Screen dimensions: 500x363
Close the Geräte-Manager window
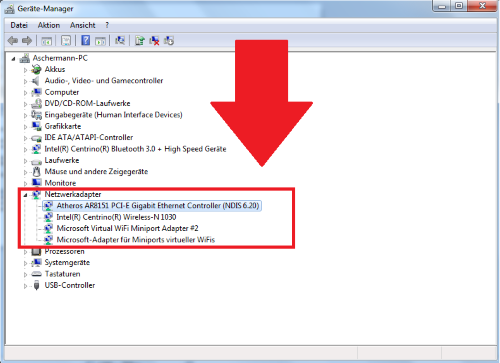coord(482,6)
